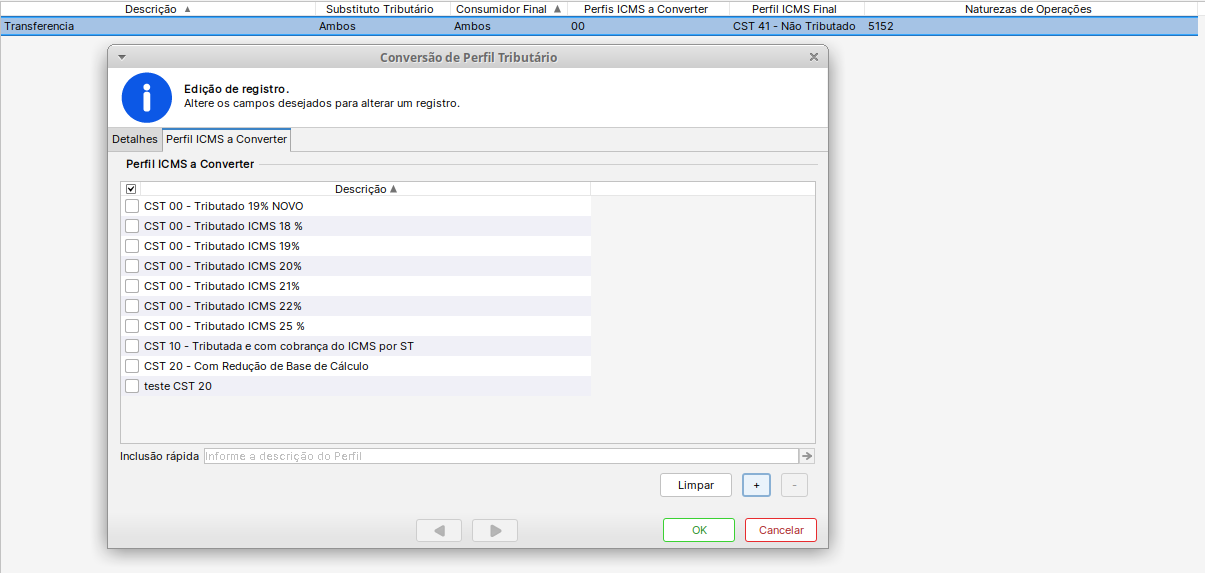Go to previous record with left arrow
The width and height of the screenshot is (1205, 573).
[x=439, y=530]
